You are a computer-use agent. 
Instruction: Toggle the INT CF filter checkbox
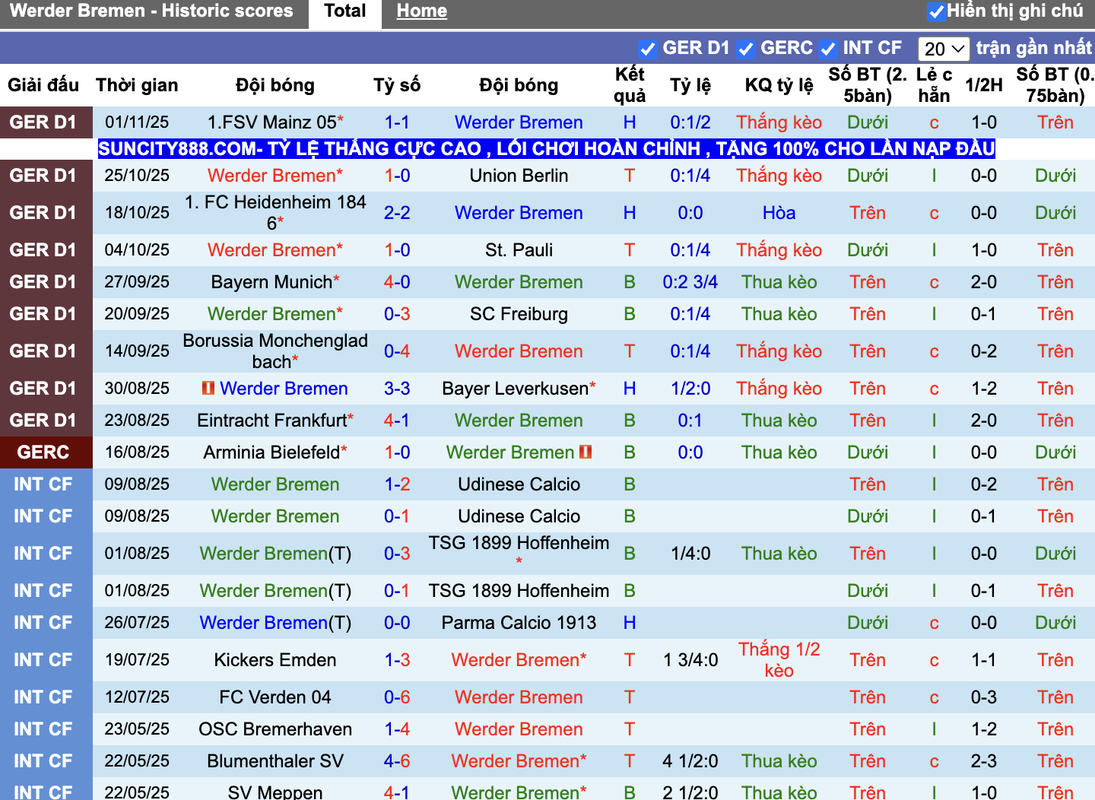tap(828, 49)
